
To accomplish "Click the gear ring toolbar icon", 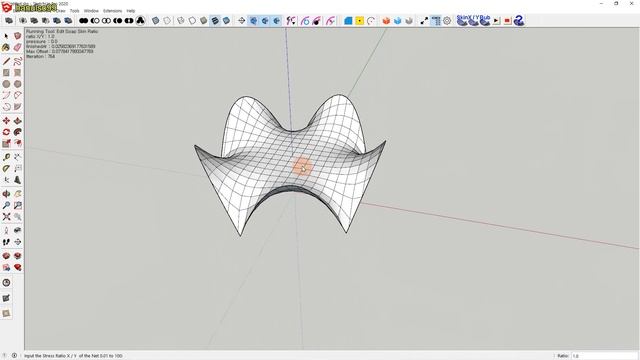I will click(x=447, y=20).
